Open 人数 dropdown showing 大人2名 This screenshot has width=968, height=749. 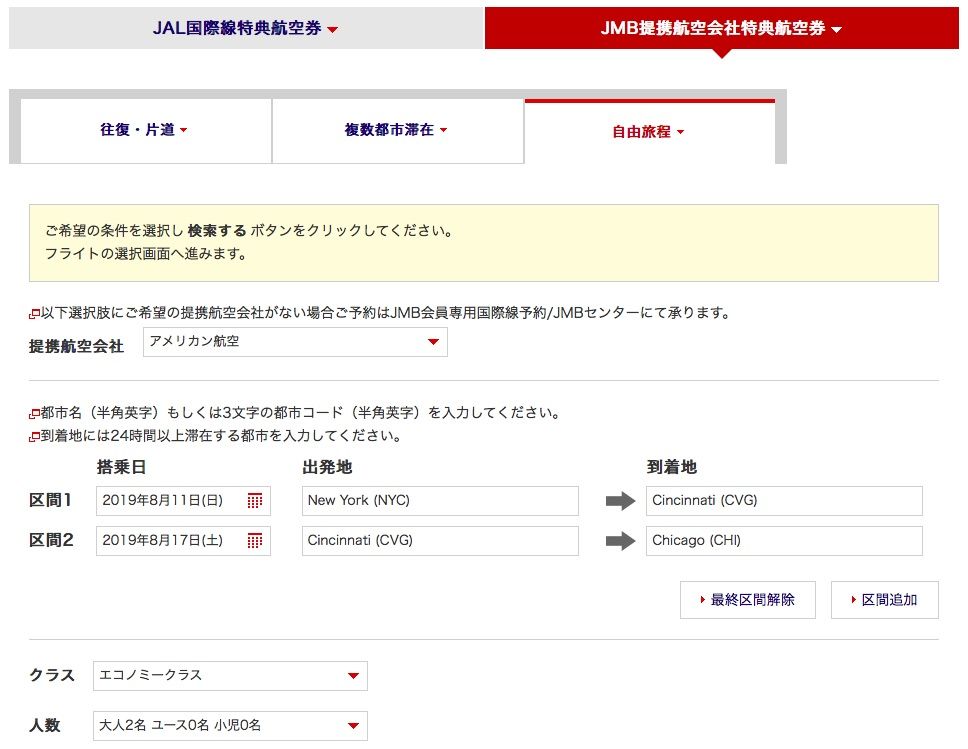pos(230,726)
